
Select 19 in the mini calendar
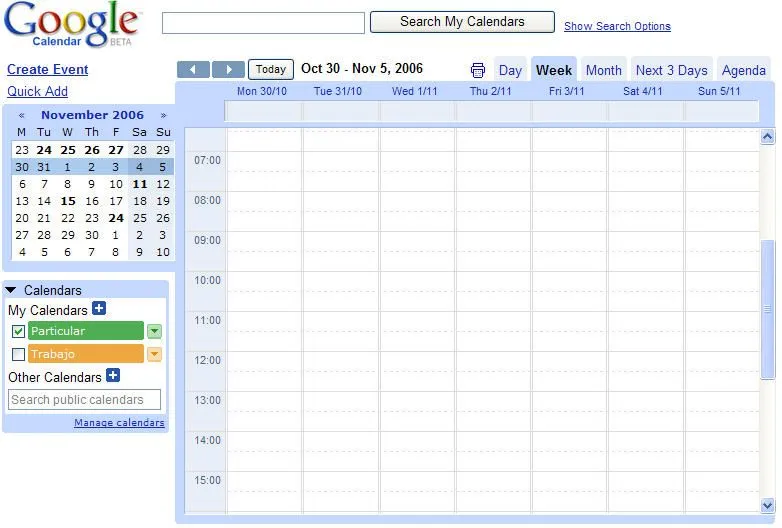click(x=163, y=201)
